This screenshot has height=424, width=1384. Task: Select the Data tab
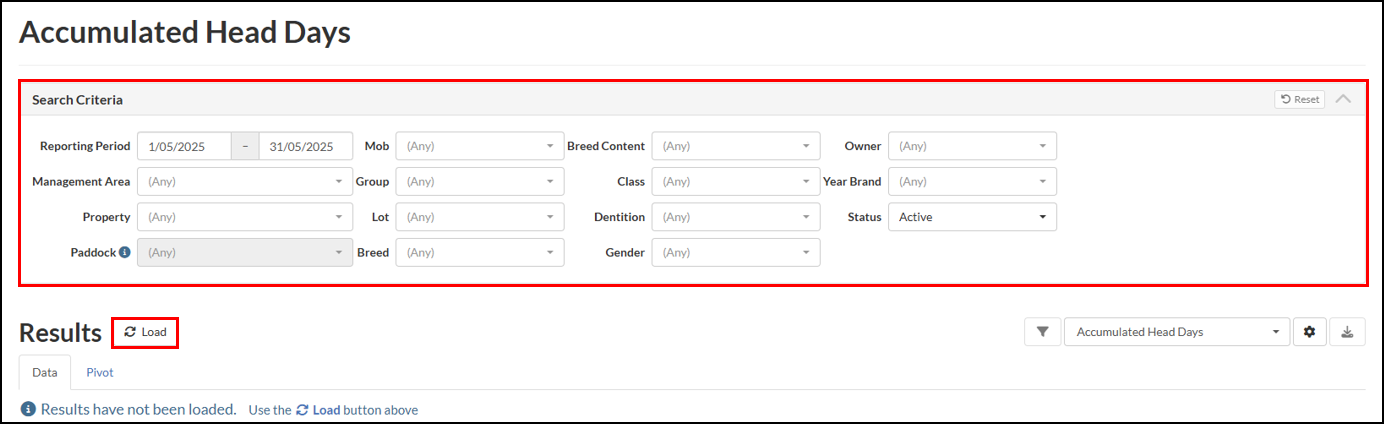(x=45, y=372)
